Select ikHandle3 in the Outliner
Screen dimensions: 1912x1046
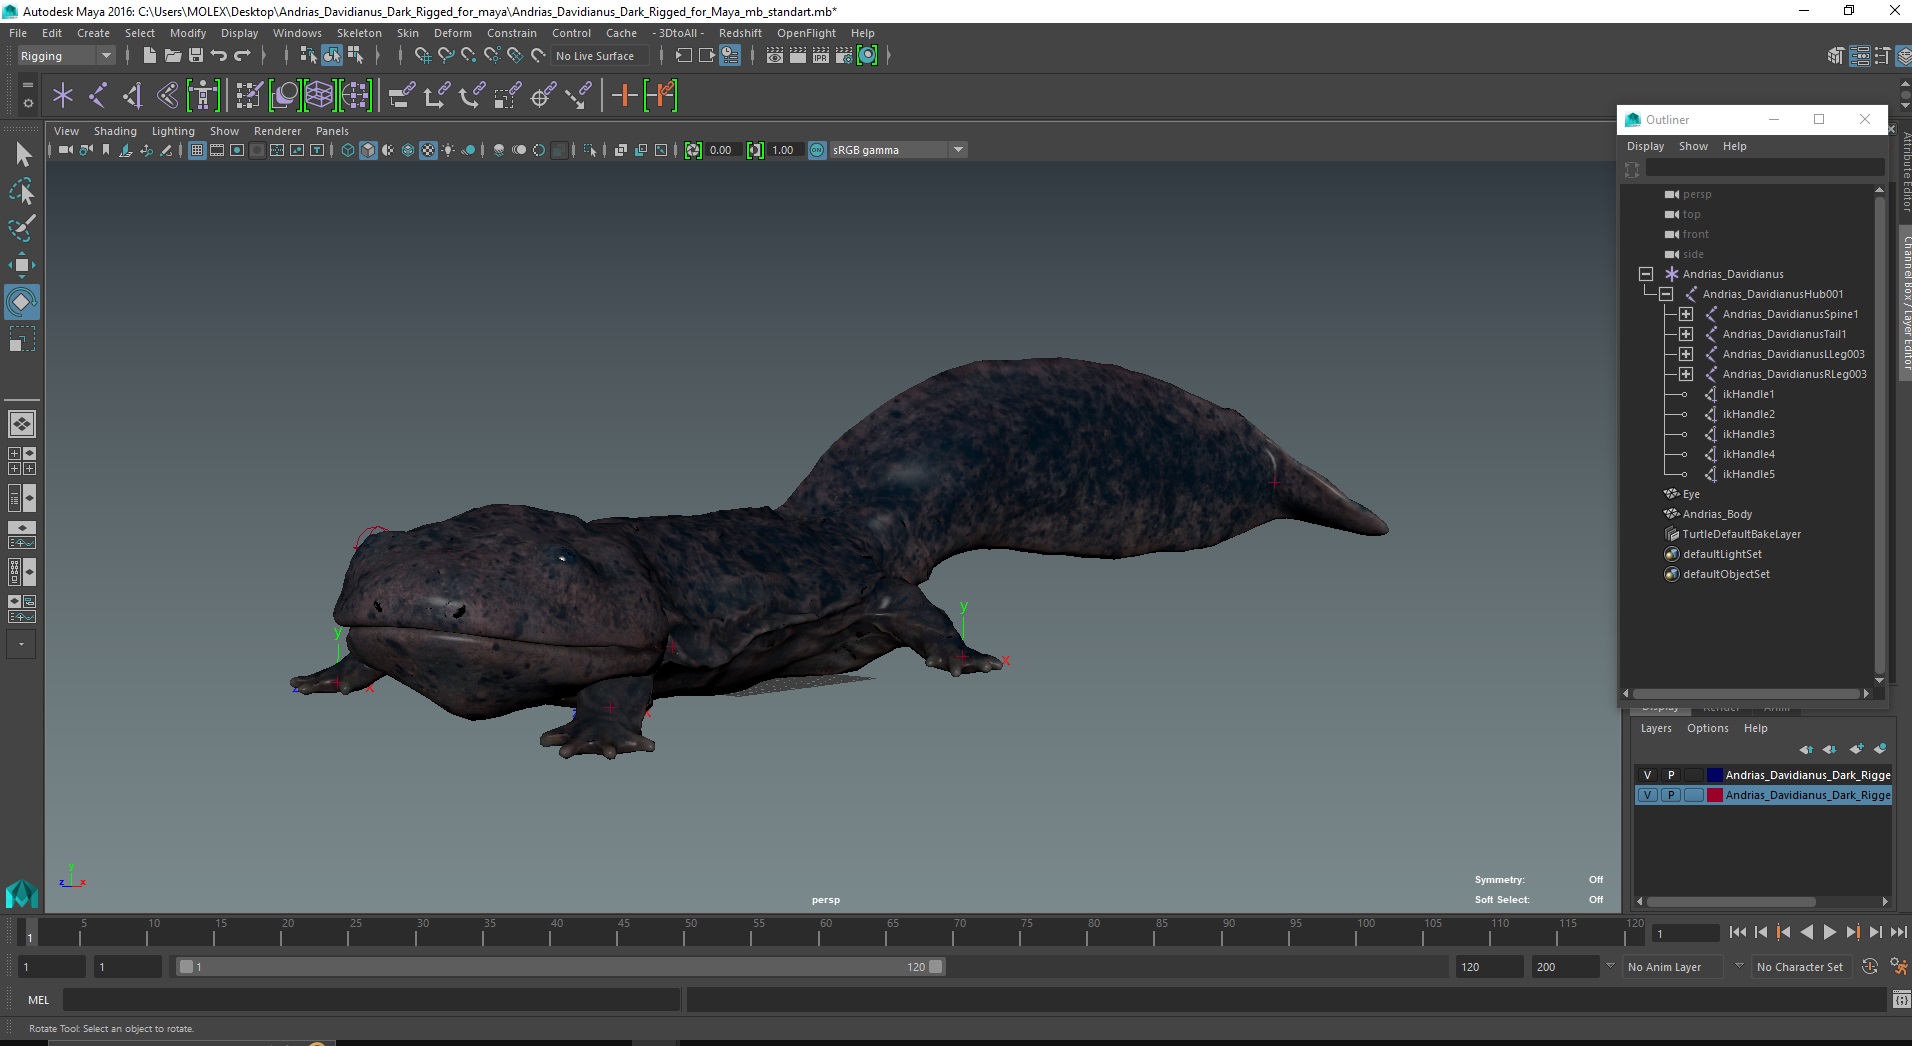point(1748,434)
